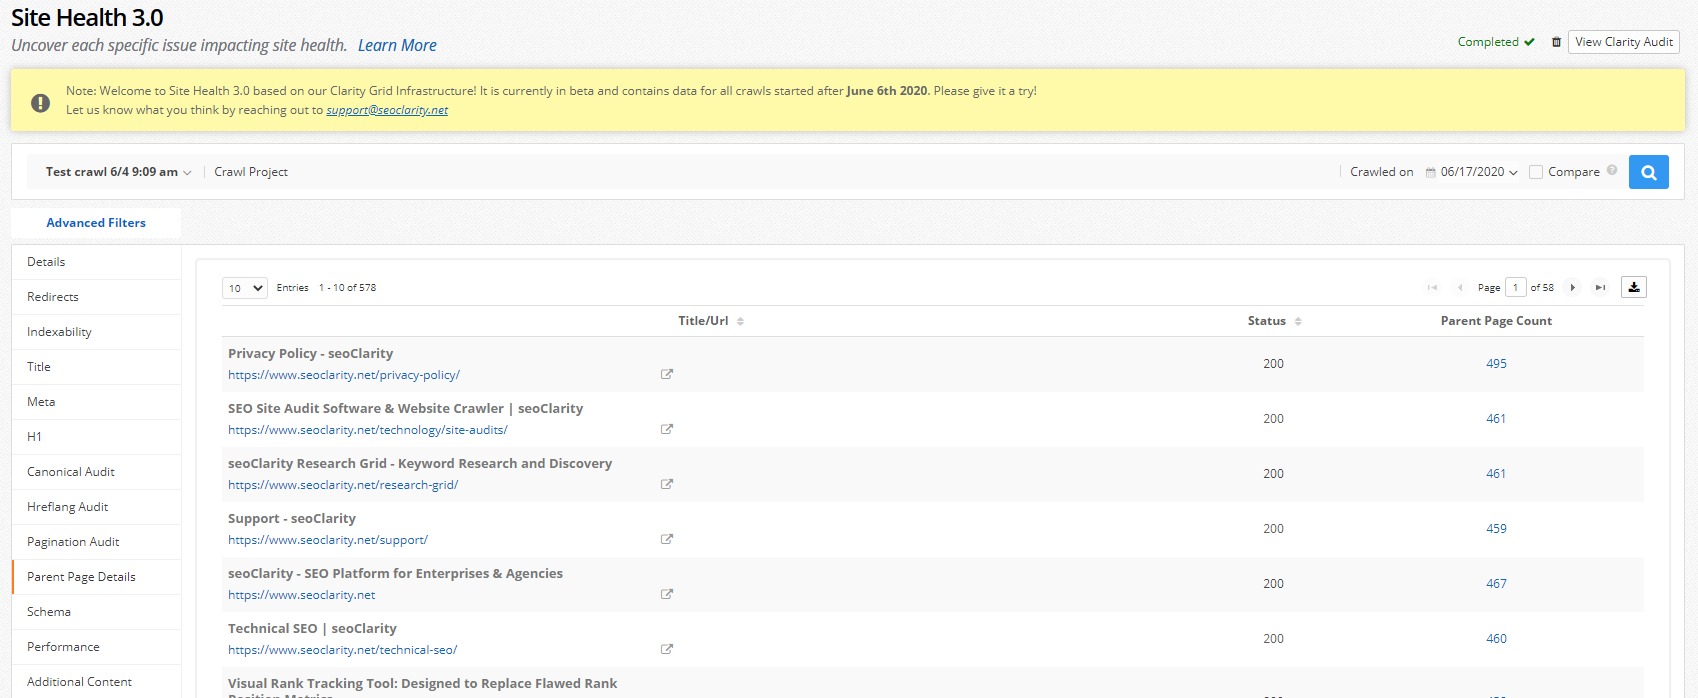Open the entries per page dropdown

click(245, 288)
